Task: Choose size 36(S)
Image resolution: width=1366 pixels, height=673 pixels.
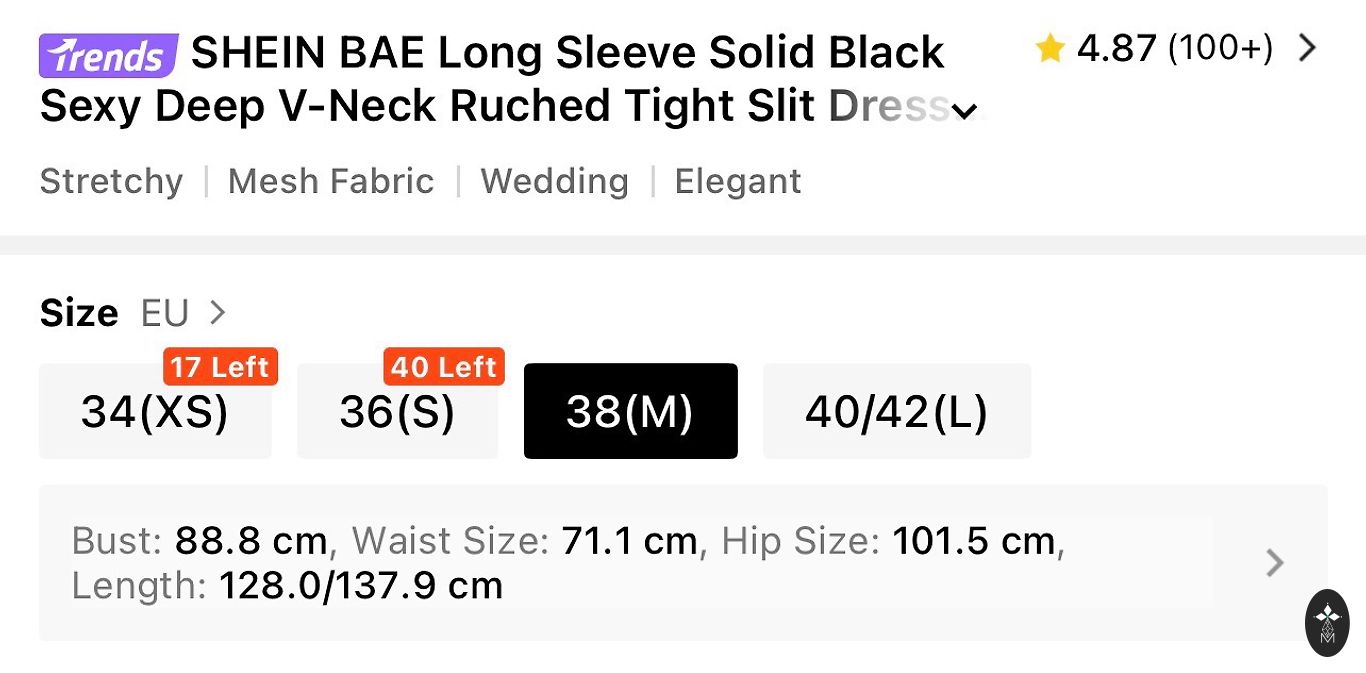Action: (397, 411)
